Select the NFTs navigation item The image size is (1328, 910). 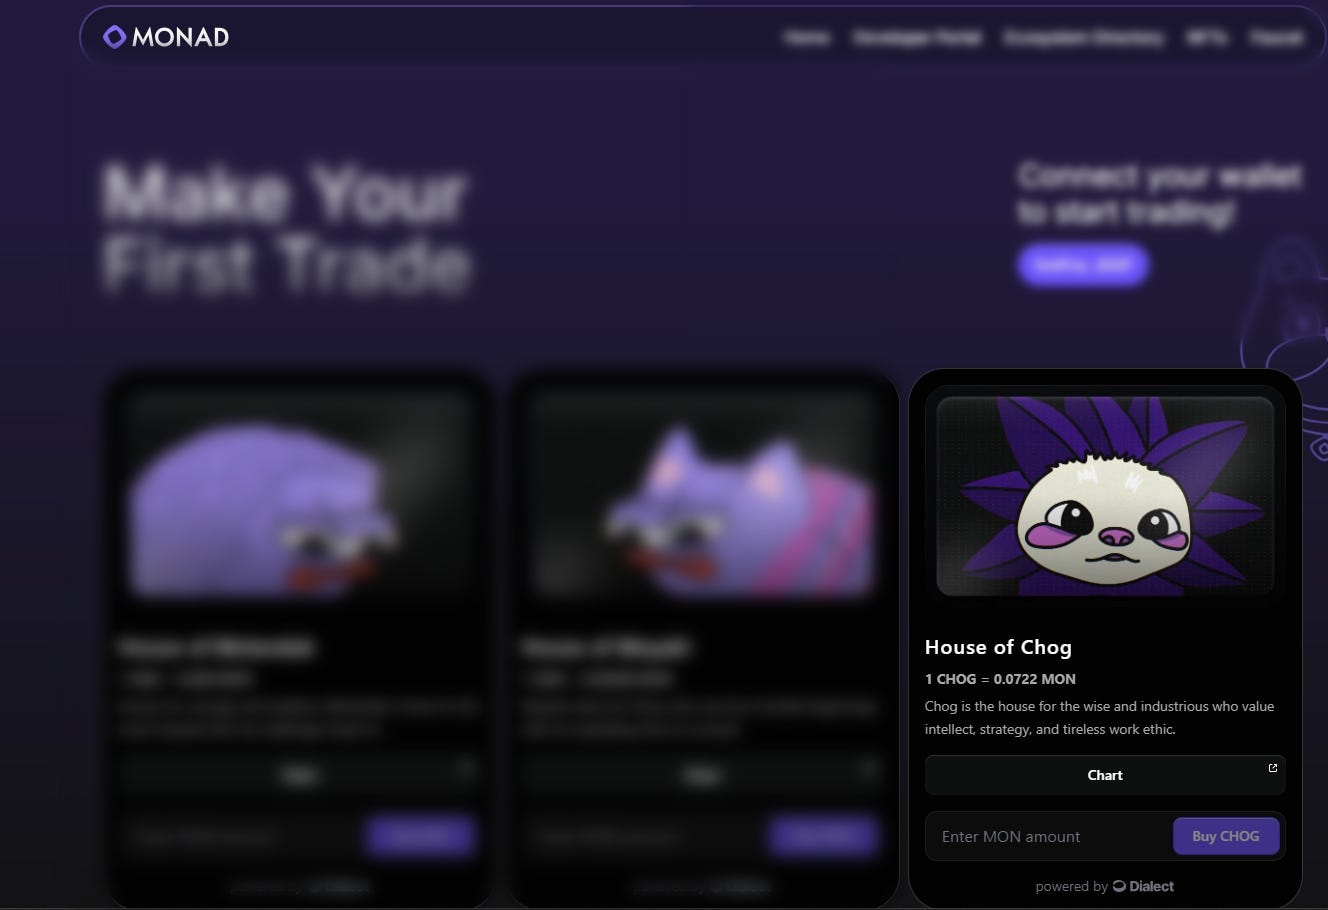[1207, 38]
